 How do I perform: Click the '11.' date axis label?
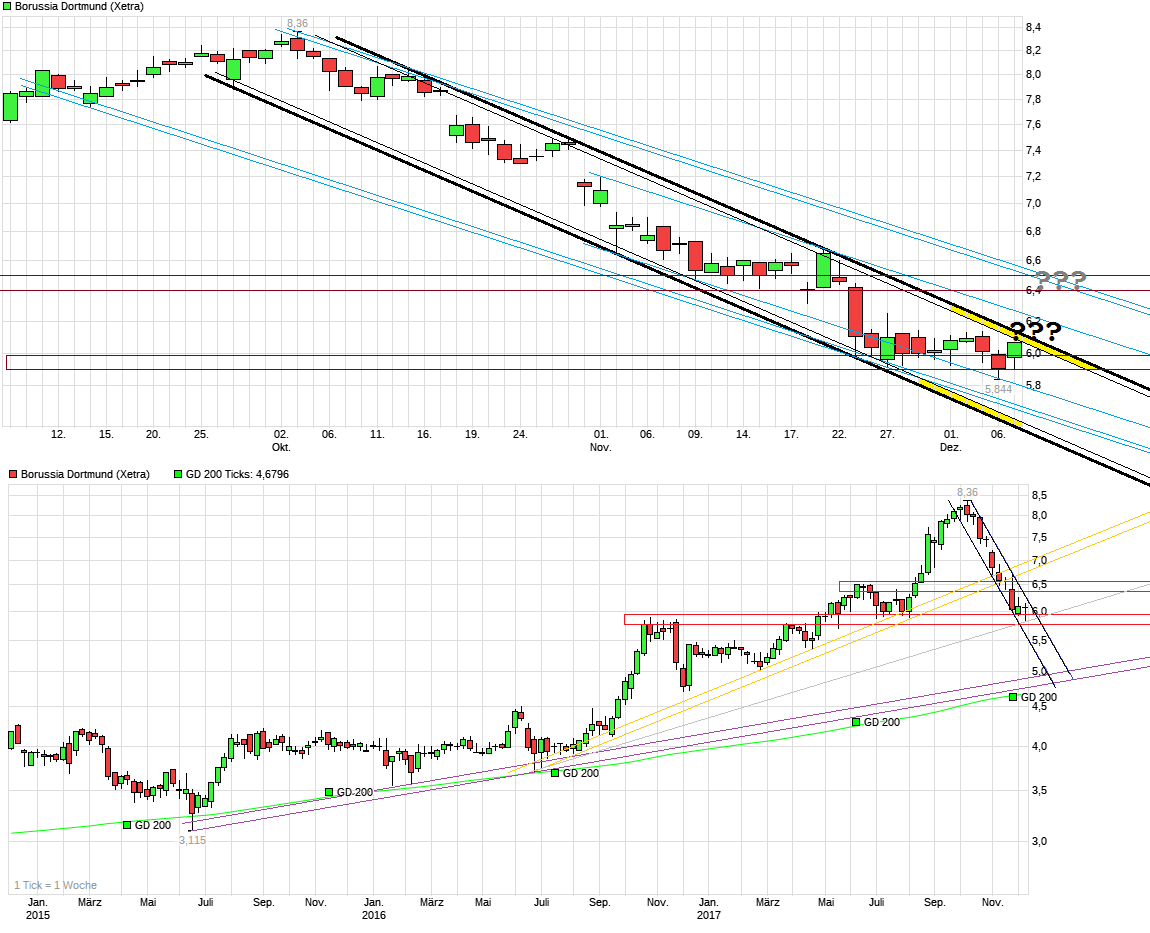377,434
